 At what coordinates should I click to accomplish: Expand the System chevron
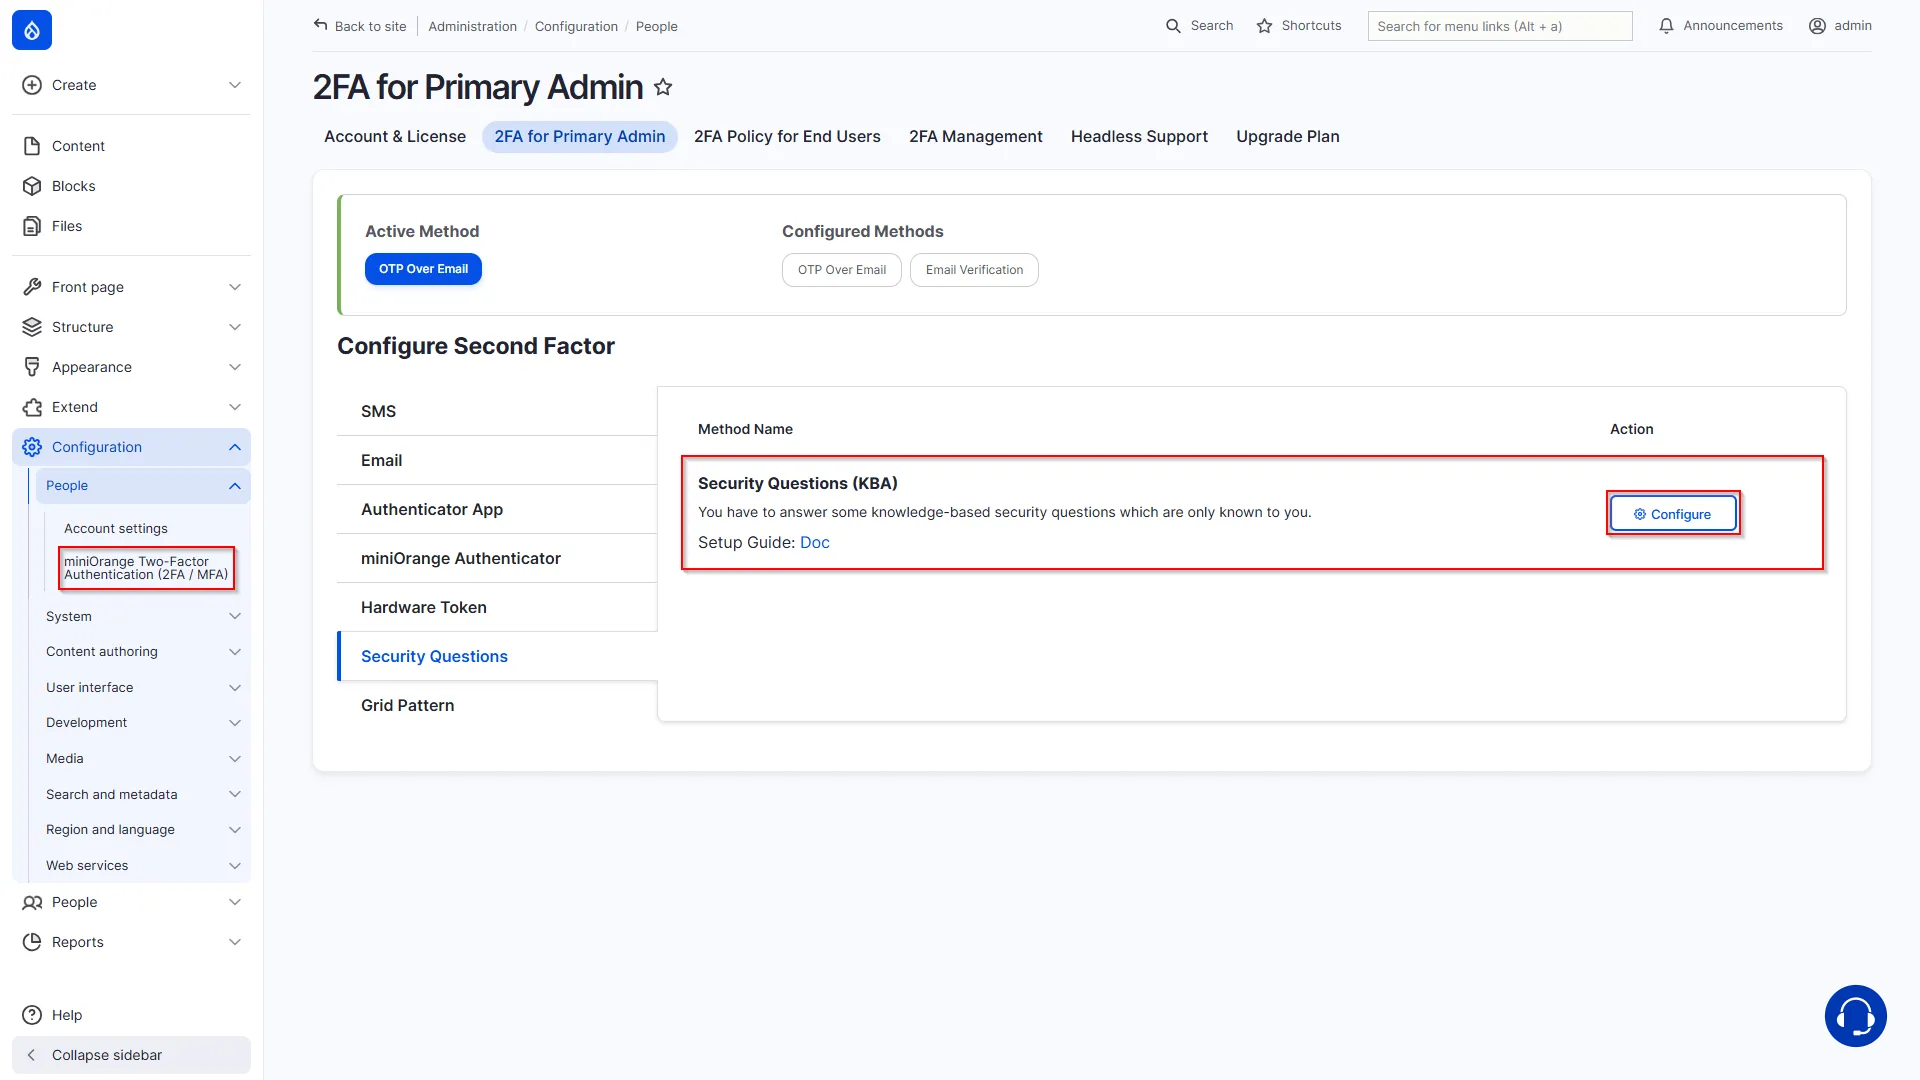pyautogui.click(x=235, y=616)
